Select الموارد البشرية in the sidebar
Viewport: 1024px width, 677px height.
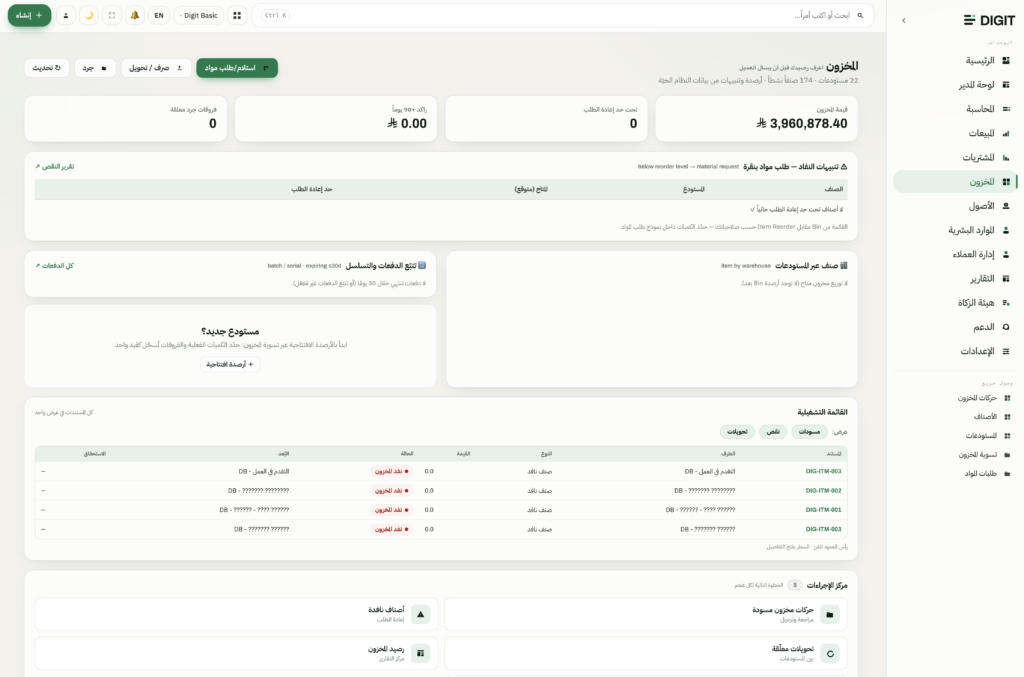[955, 230]
